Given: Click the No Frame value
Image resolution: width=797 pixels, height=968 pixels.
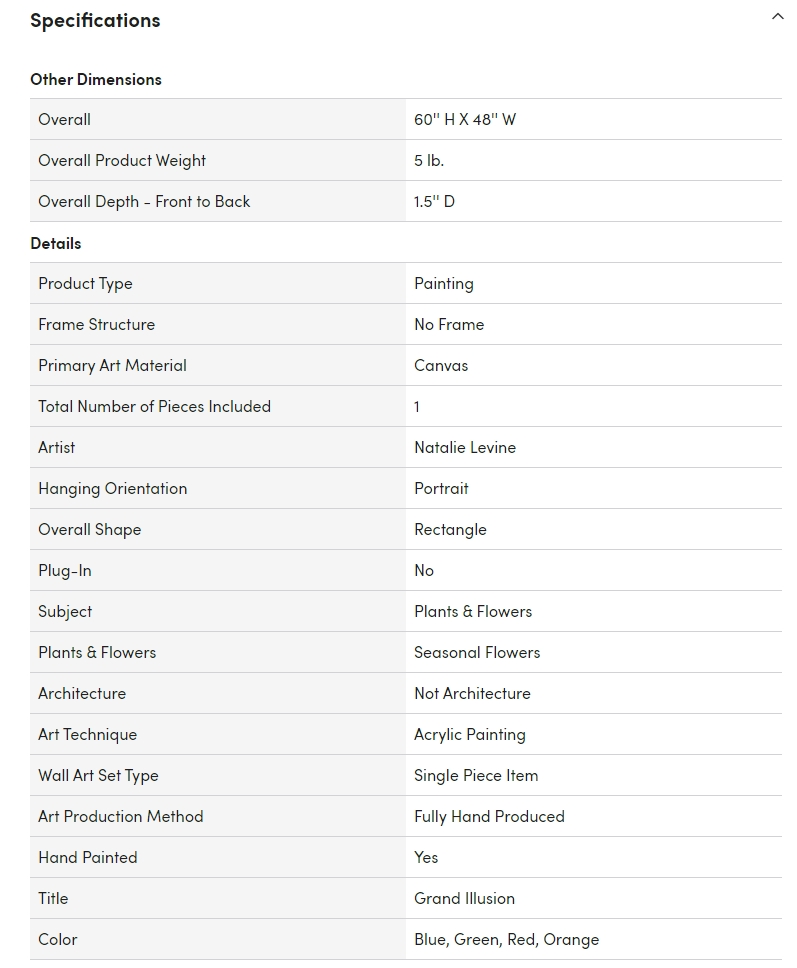Looking at the screenshot, I should [449, 325].
